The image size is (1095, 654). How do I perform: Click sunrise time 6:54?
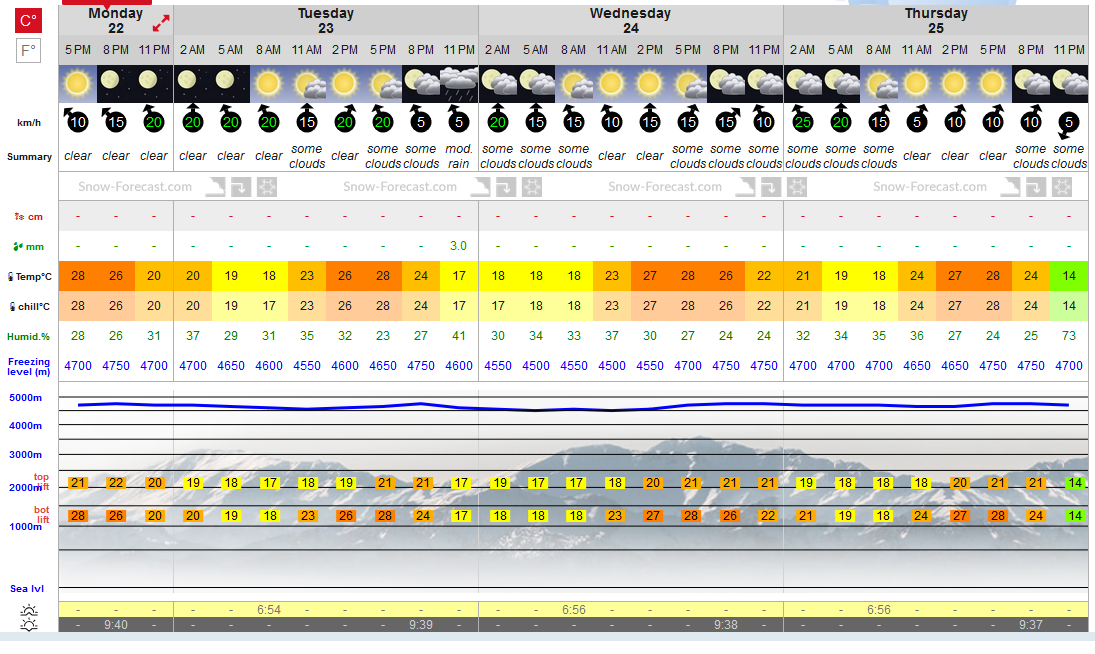tap(268, 610)
